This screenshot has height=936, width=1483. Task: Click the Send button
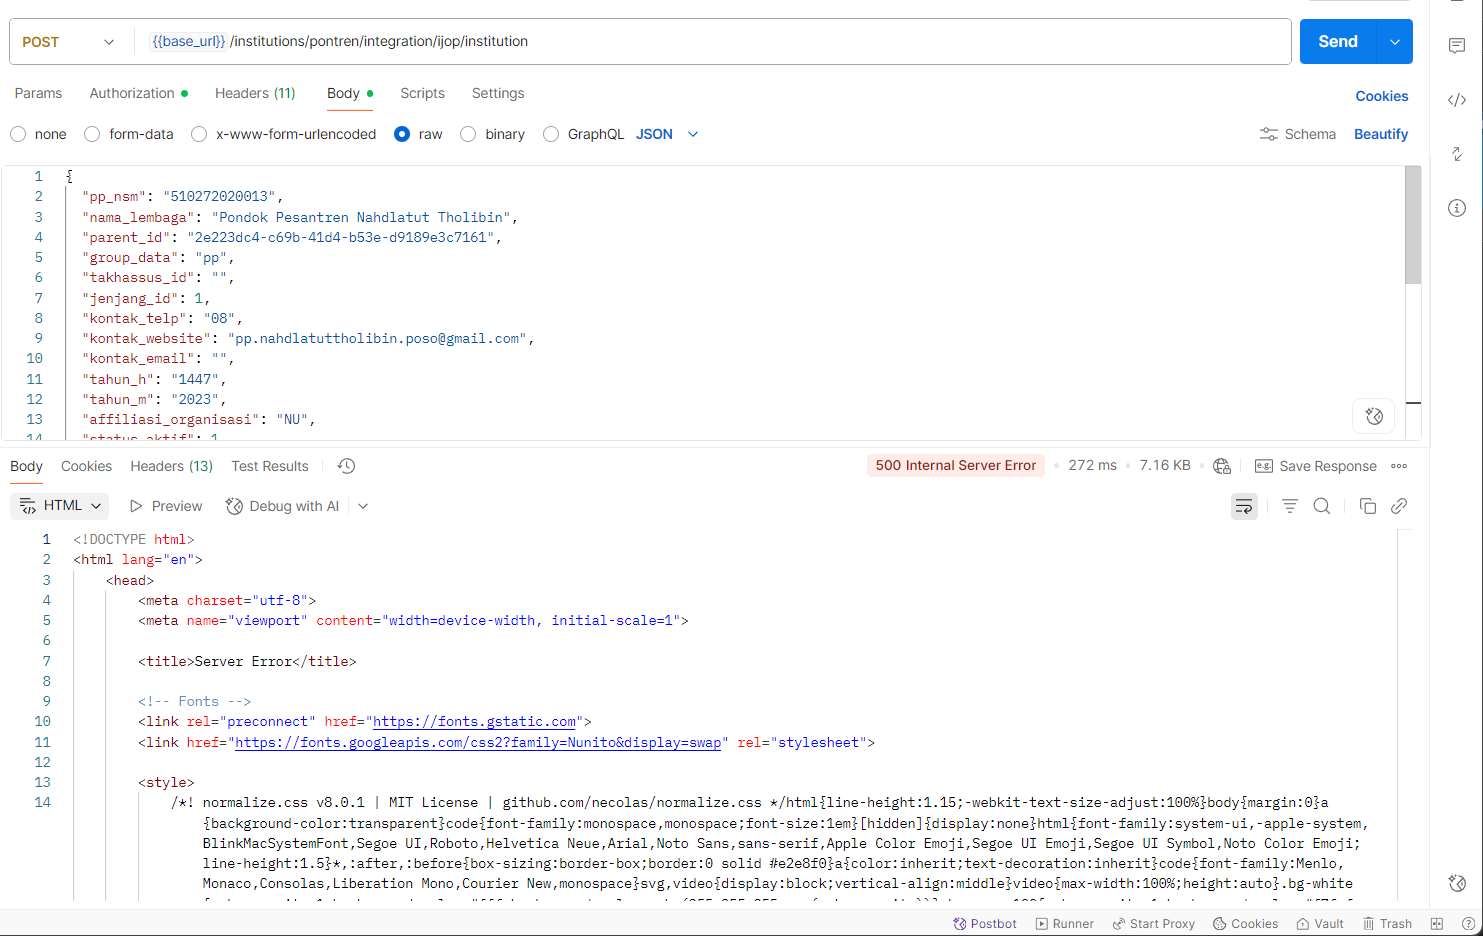(1337, 42)
